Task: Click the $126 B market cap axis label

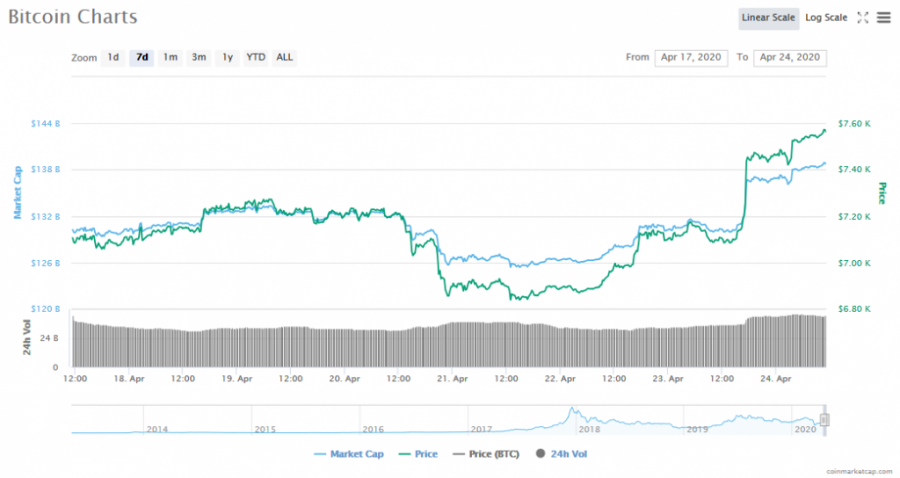Action: pos(45,263)
